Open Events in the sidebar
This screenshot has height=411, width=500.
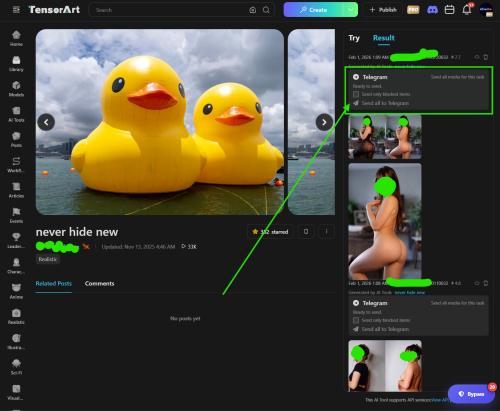[16, 216]
